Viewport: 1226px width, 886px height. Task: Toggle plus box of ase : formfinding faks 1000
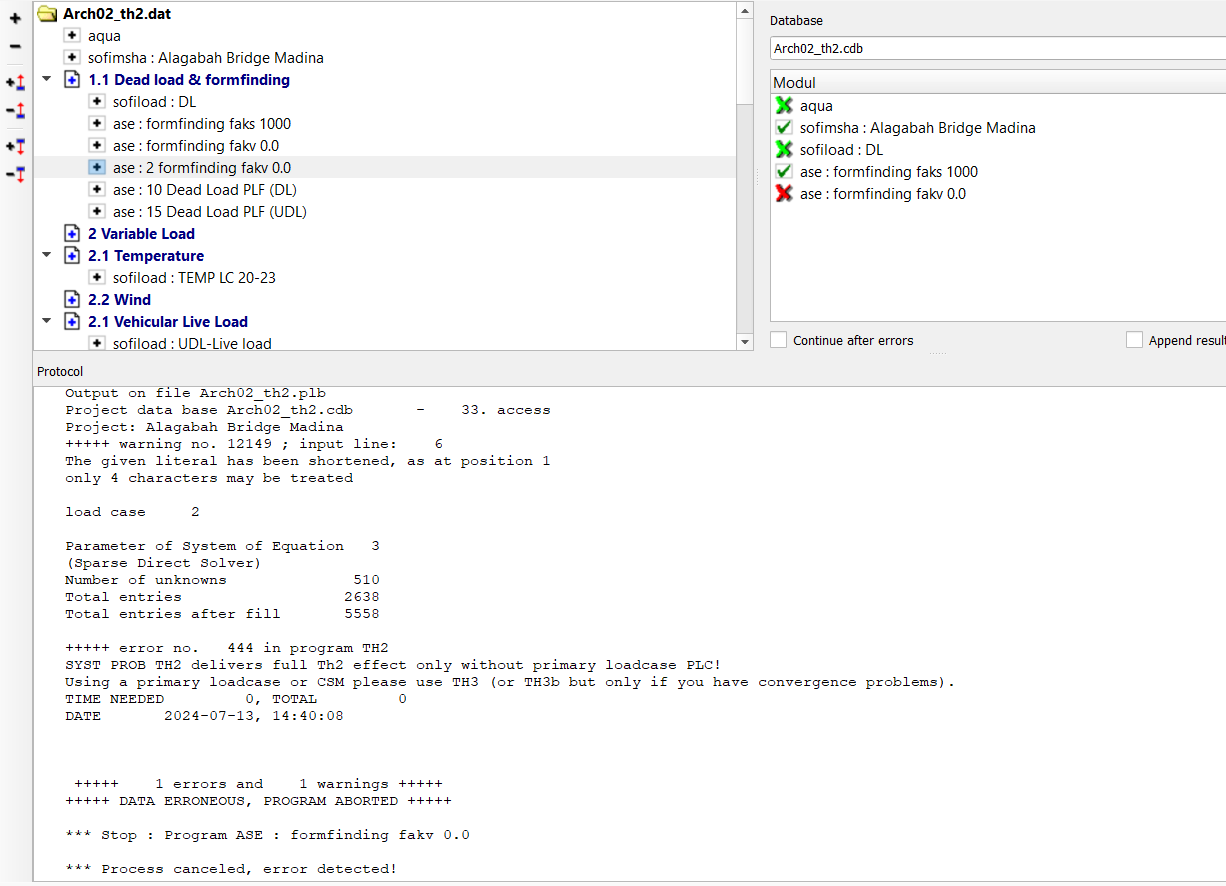(x=97, y=123)
